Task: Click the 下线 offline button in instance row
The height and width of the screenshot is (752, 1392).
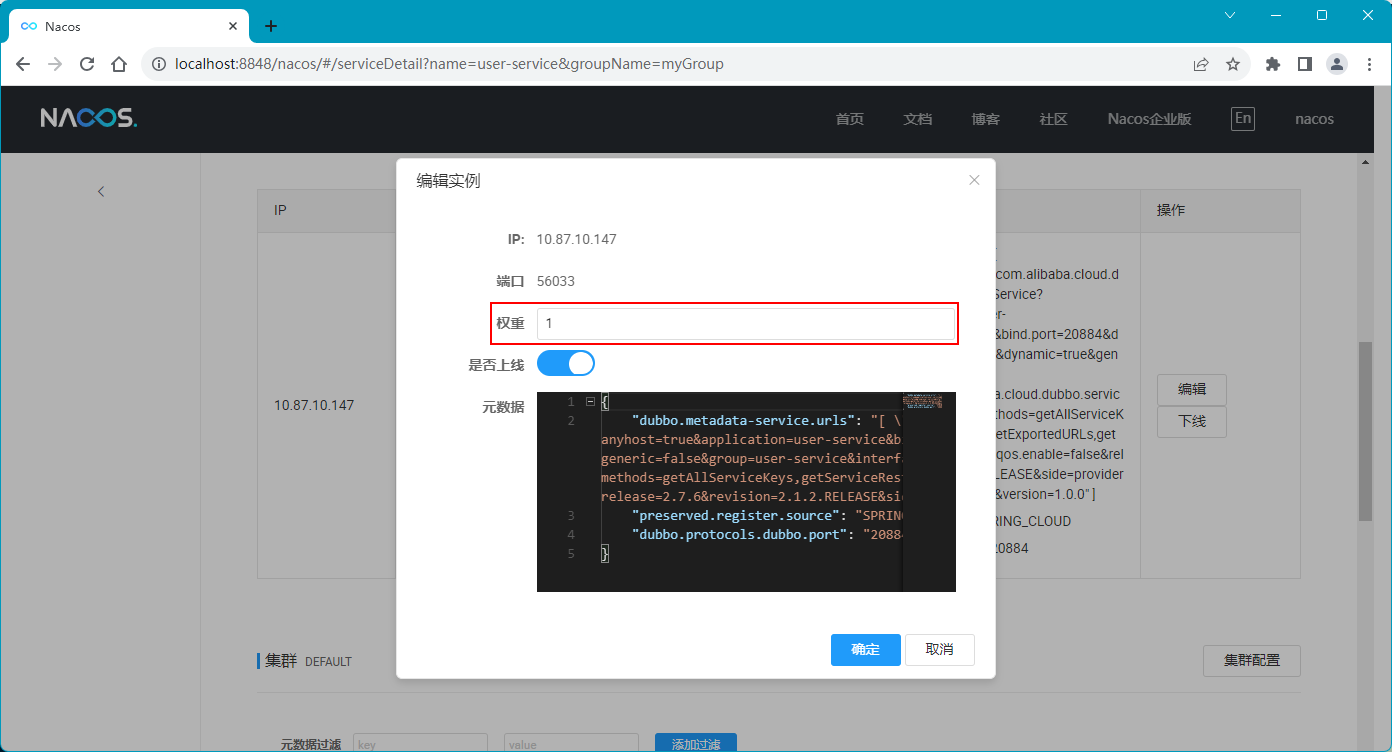Action: (x=1192, y=422)
